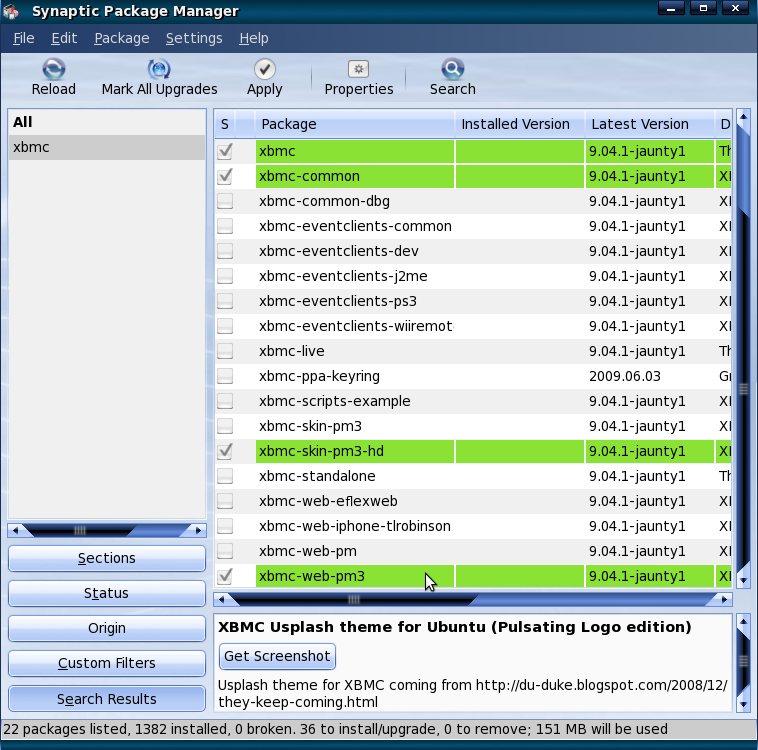Click description pane scrollbar down arrow
Viewport: 758px width, 750px height.
pos(743,705)
